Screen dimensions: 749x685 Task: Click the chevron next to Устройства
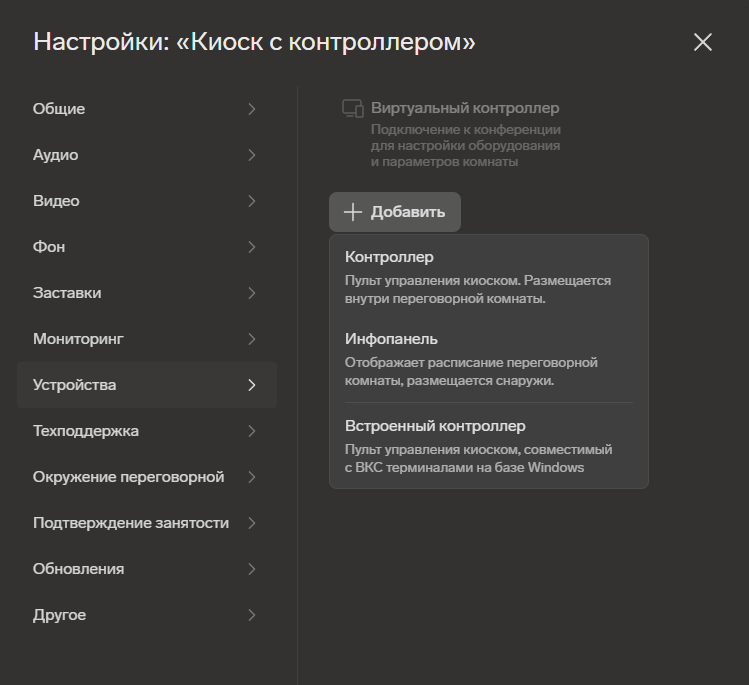[x=251, y=385]
